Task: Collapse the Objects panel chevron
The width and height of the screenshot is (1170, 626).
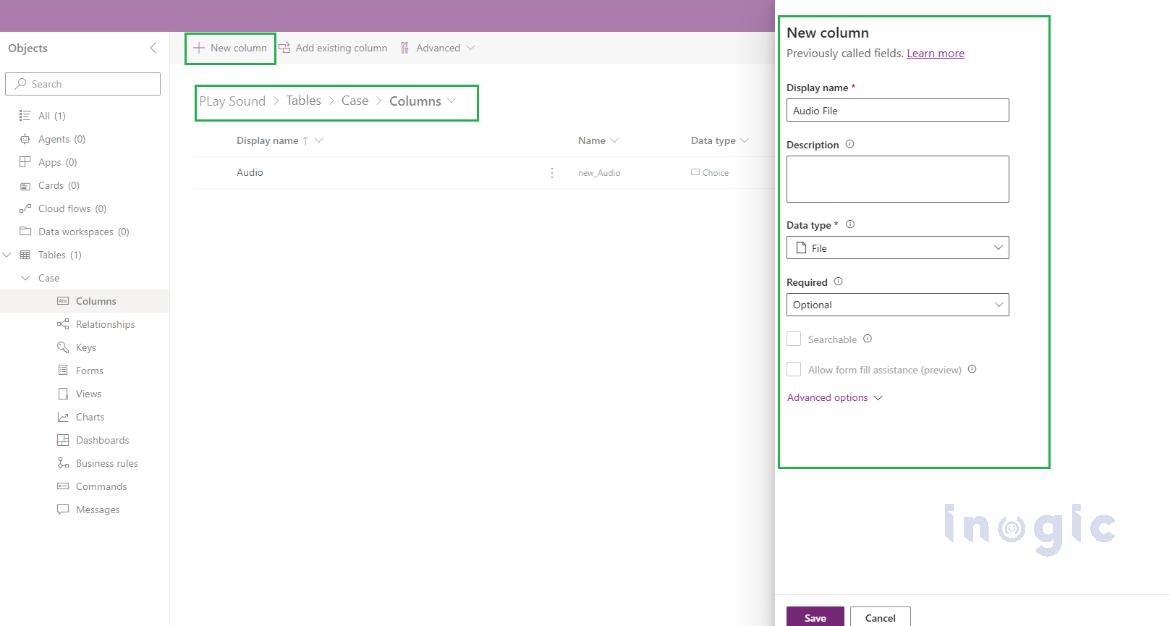Action: pyautogui.click(x=153, y=48)
